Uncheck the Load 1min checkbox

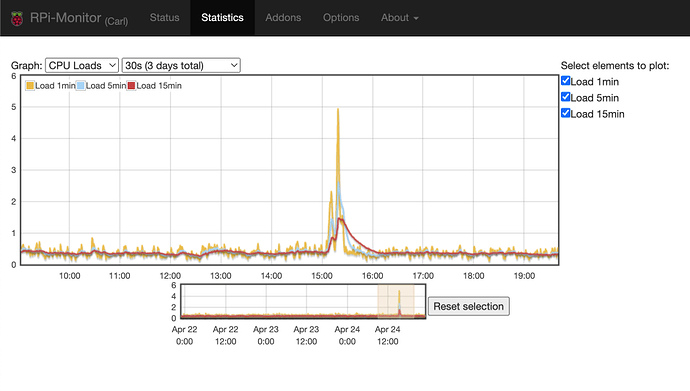pos(565,81)
